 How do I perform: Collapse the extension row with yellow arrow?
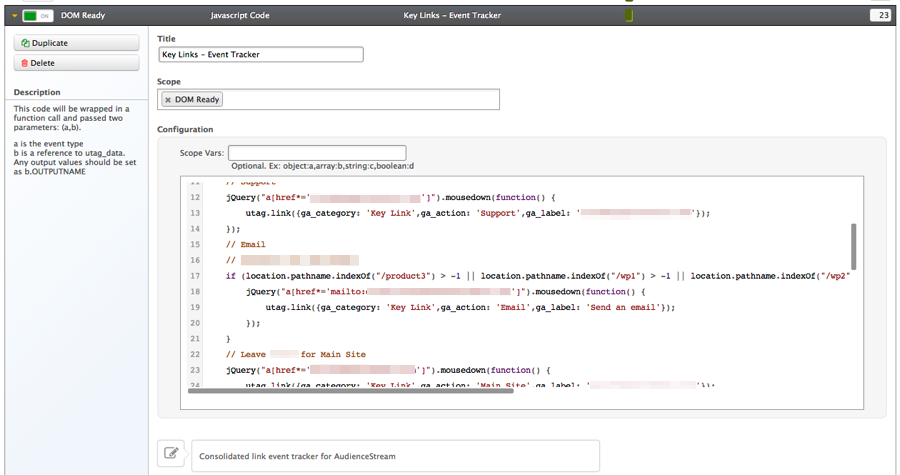[14, 16]
